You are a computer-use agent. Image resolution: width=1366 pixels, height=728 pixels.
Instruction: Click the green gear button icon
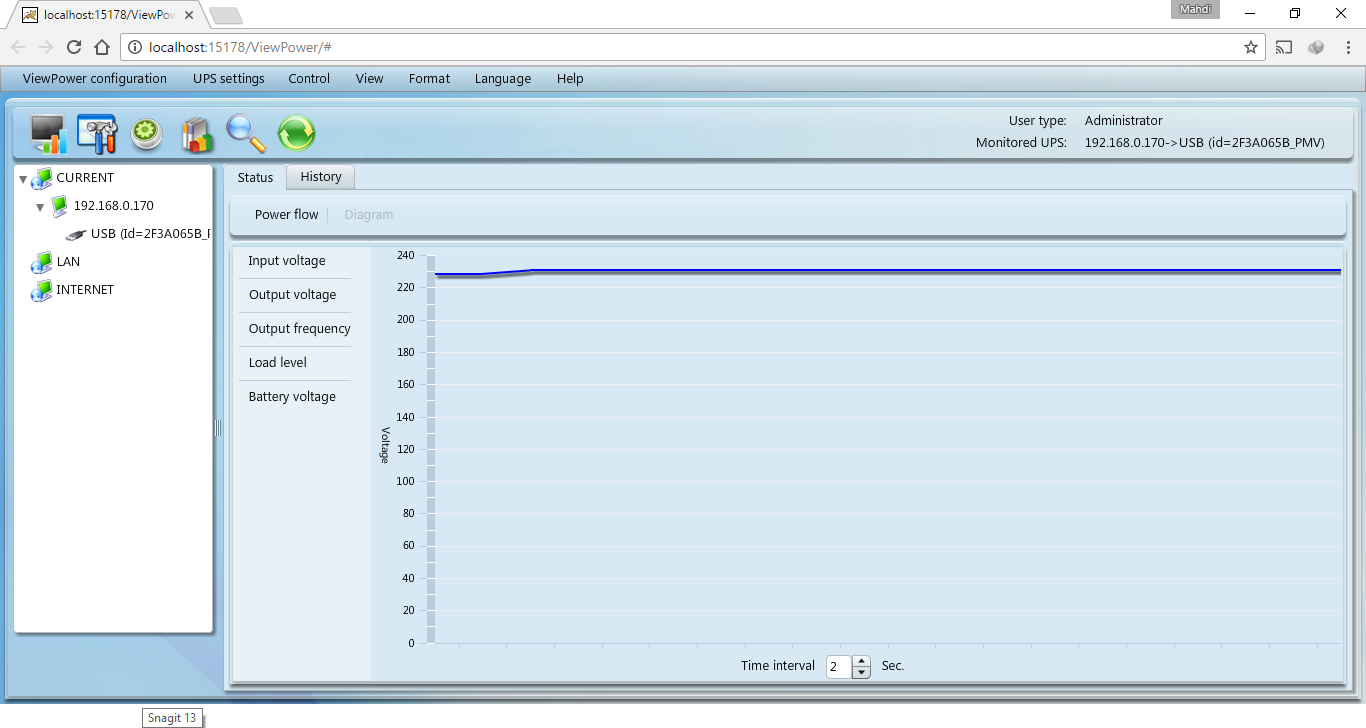(147, 134)
